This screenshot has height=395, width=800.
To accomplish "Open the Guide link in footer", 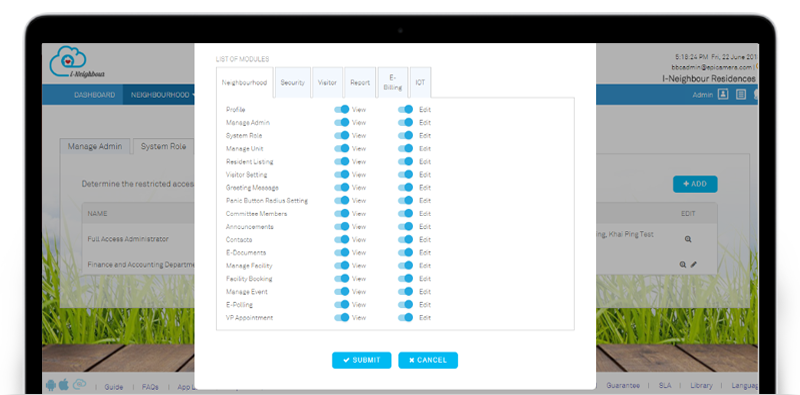I will [114, 387].
